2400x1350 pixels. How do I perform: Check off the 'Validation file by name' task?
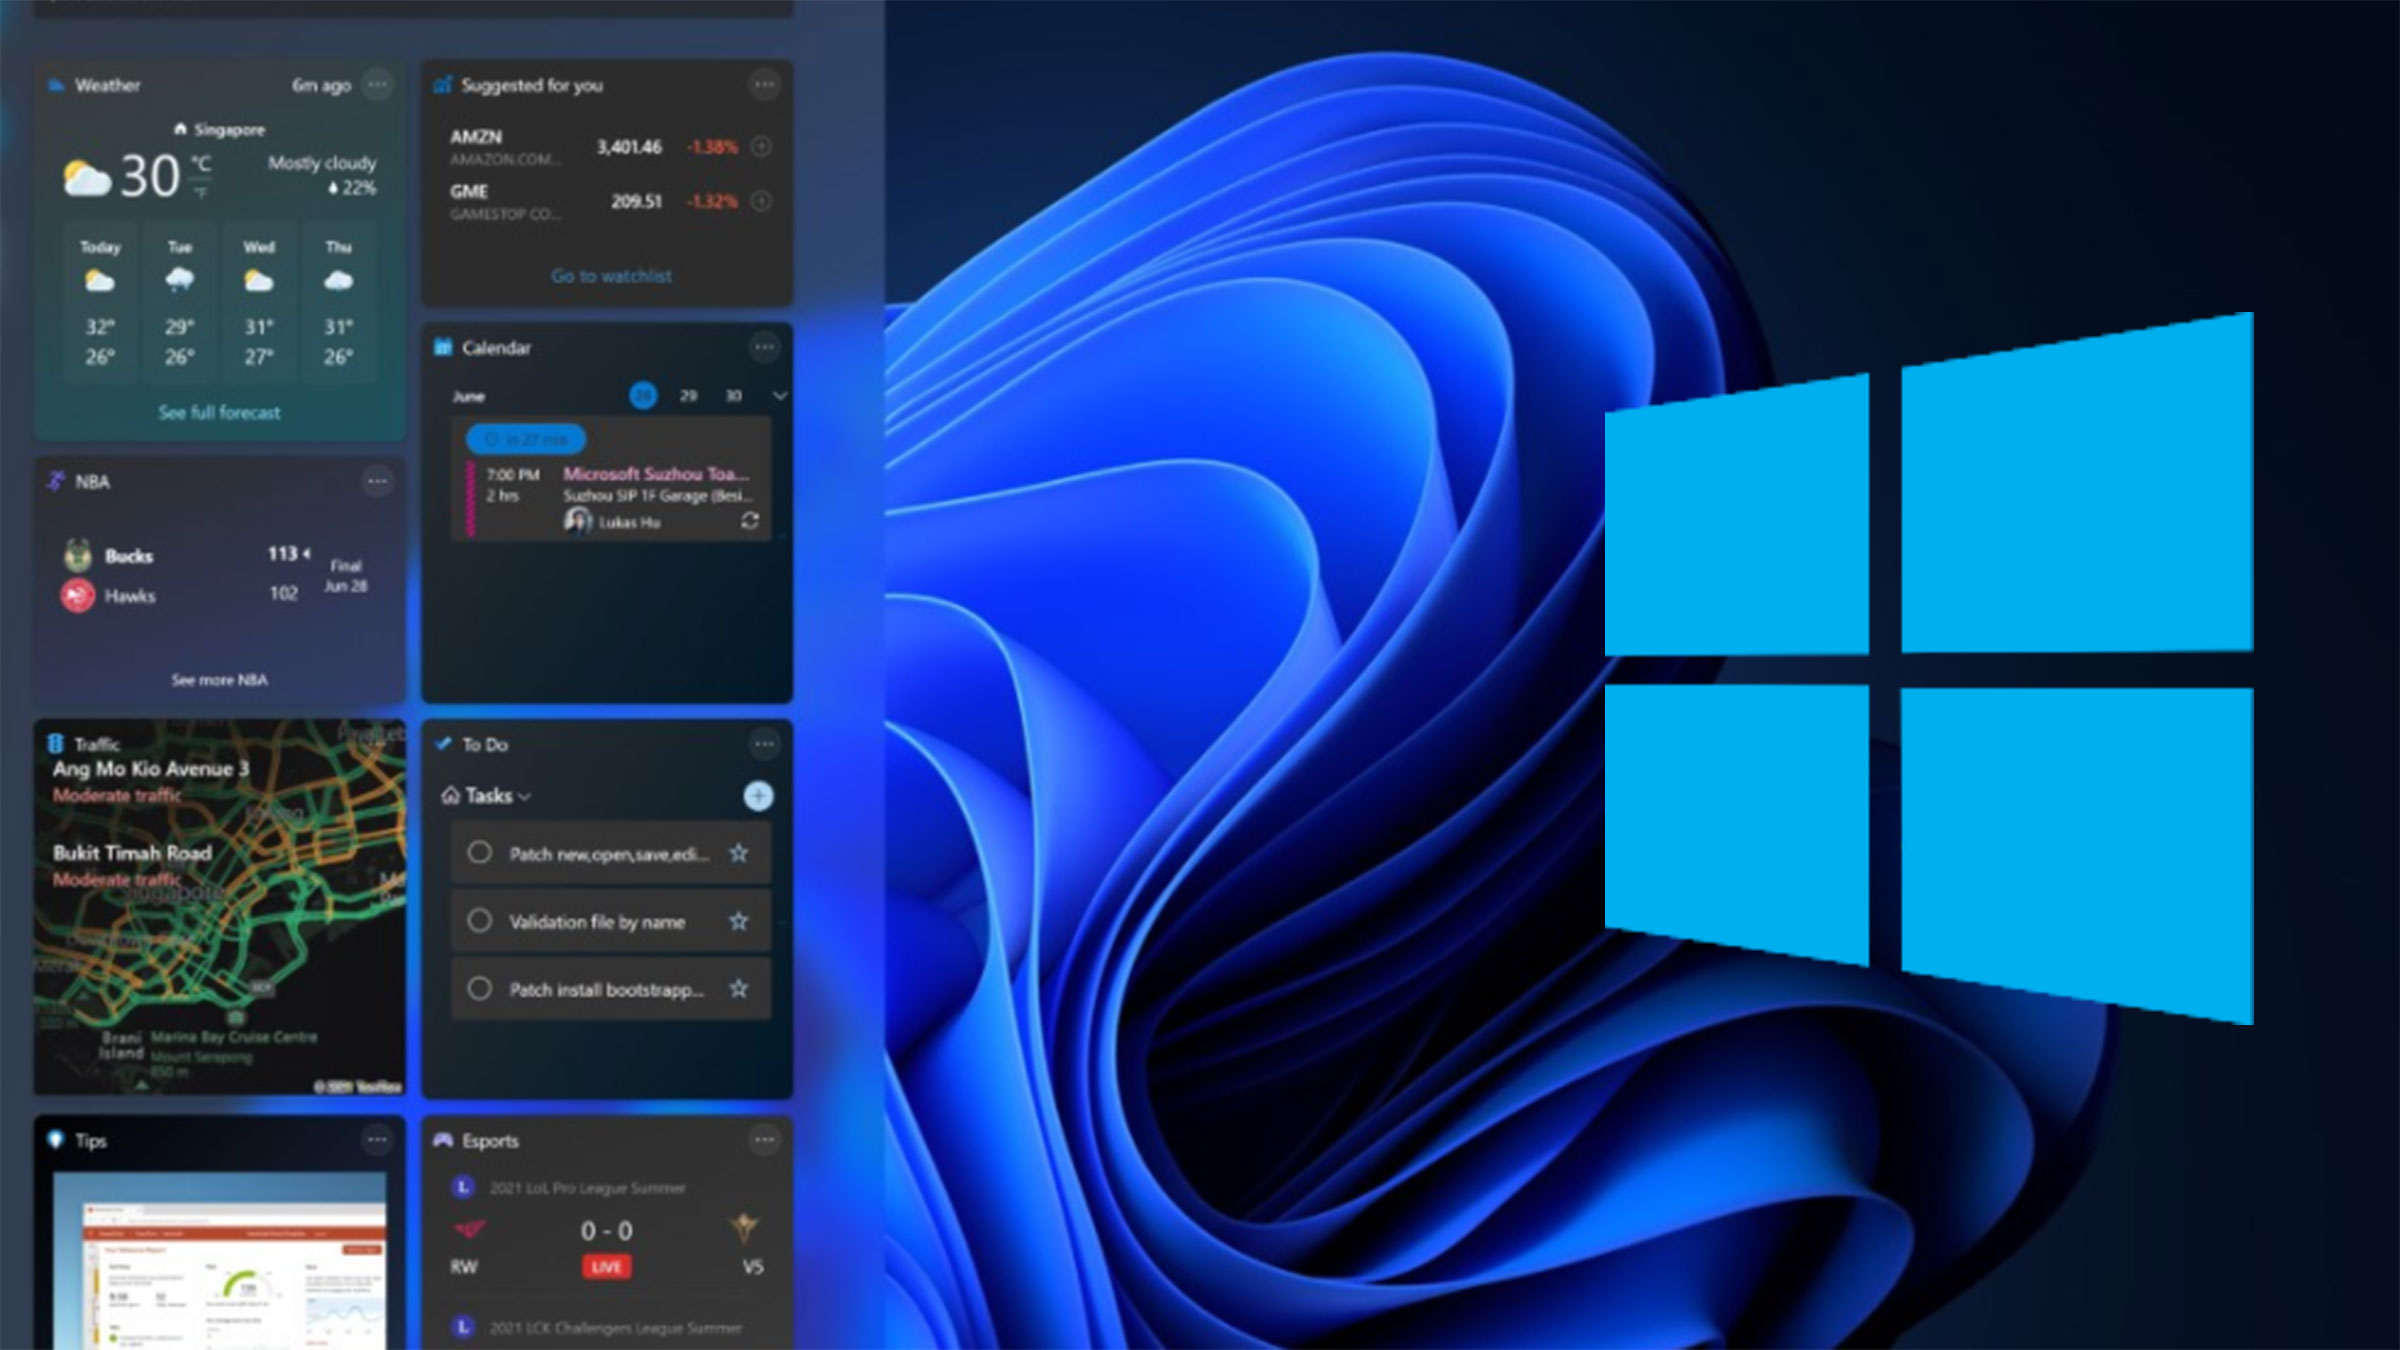coord(480,921)
